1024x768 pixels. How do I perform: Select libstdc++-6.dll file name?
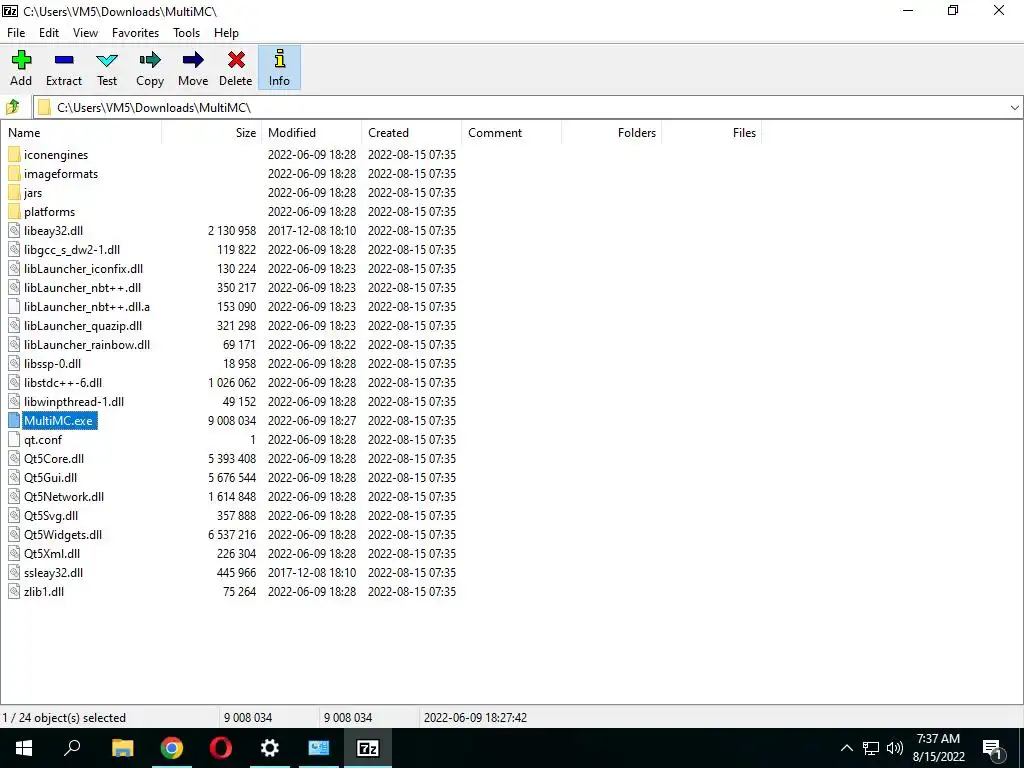click(63, 382)
